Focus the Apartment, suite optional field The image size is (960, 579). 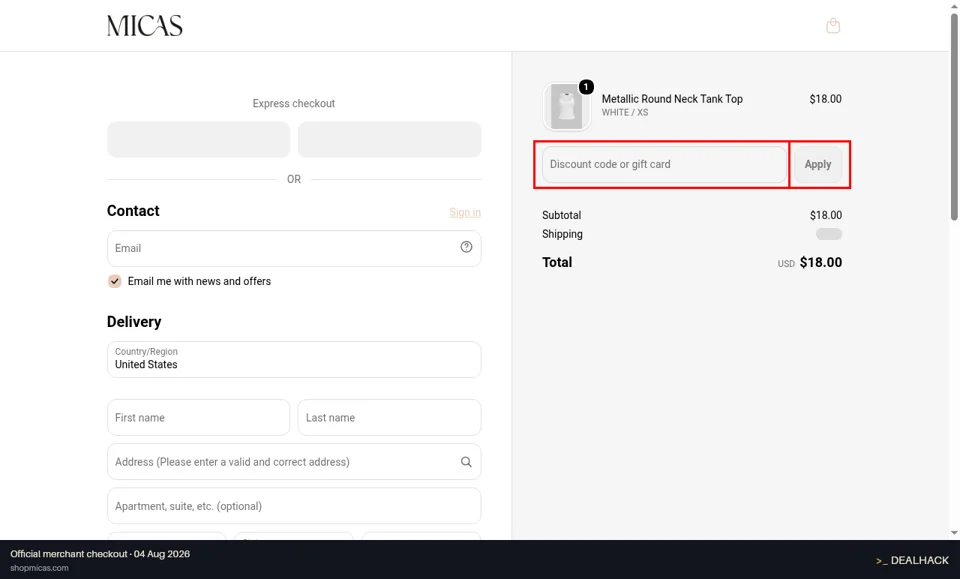click(x=294, y=506)
